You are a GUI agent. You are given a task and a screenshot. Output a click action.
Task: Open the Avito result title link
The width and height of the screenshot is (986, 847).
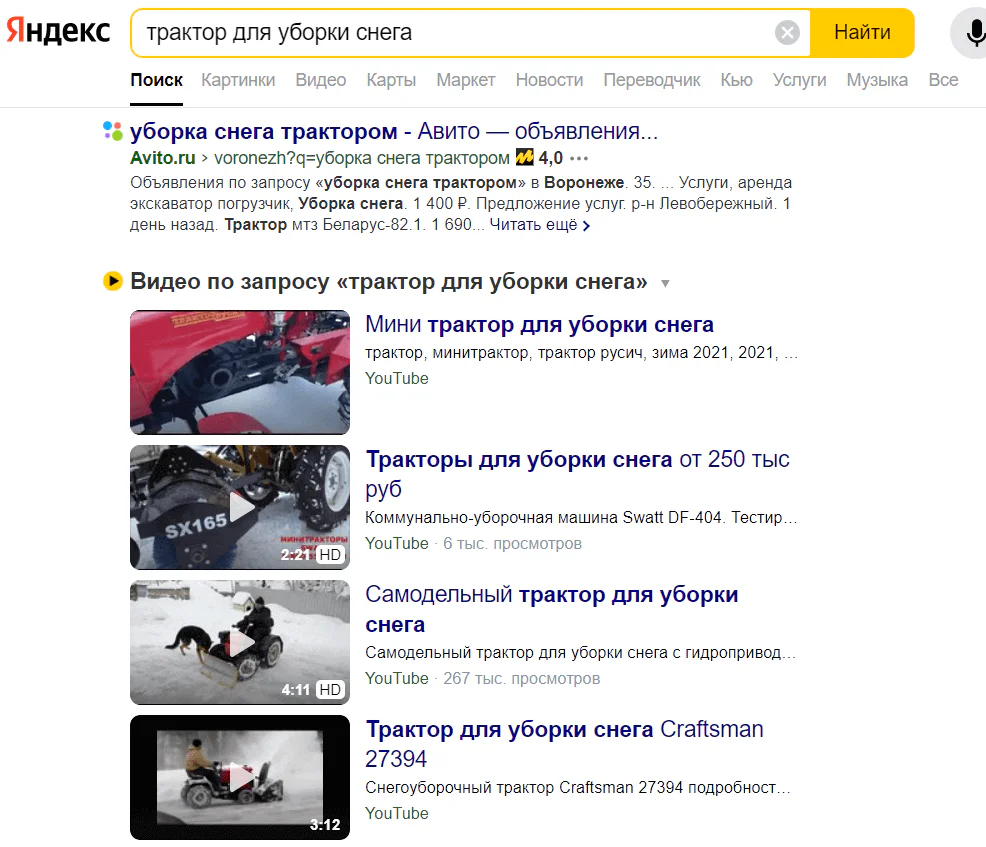394,131
